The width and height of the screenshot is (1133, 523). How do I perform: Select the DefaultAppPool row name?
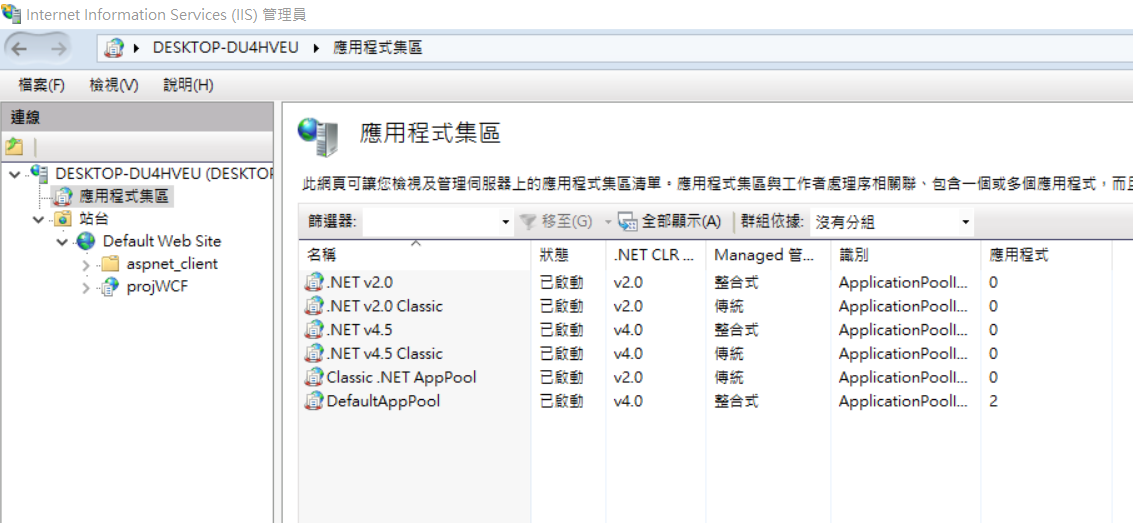(x=383, y=401)
